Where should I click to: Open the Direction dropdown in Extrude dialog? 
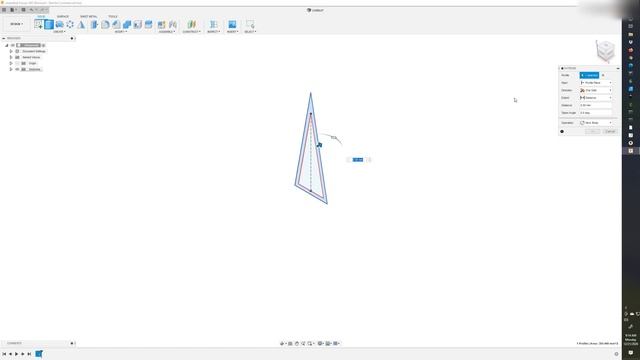tap(596, 90)
